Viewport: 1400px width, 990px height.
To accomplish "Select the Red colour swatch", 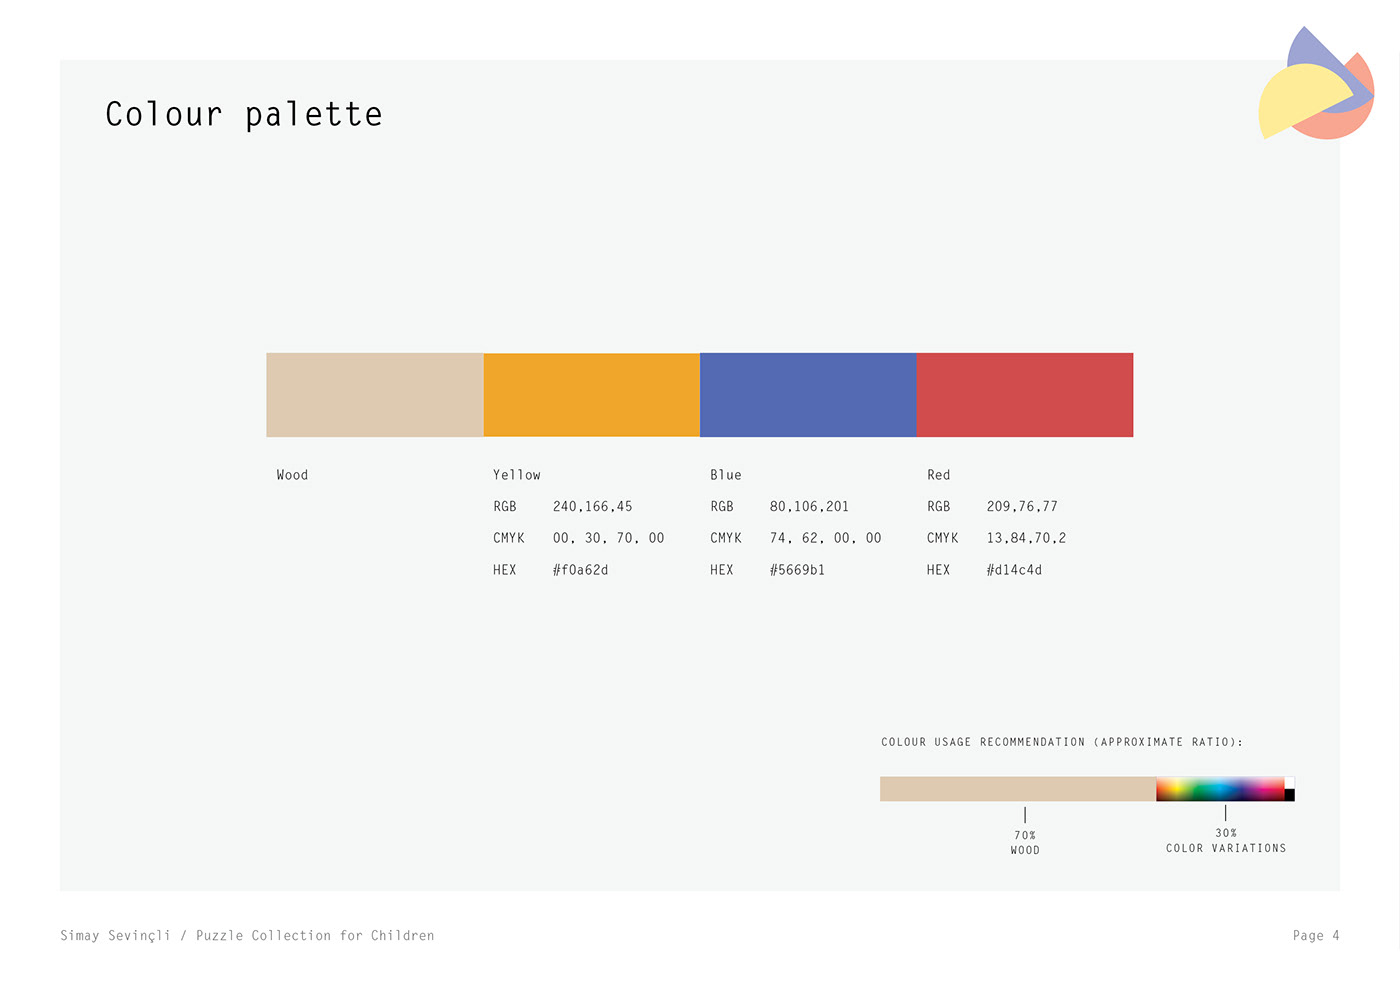I will point(1025,395).
